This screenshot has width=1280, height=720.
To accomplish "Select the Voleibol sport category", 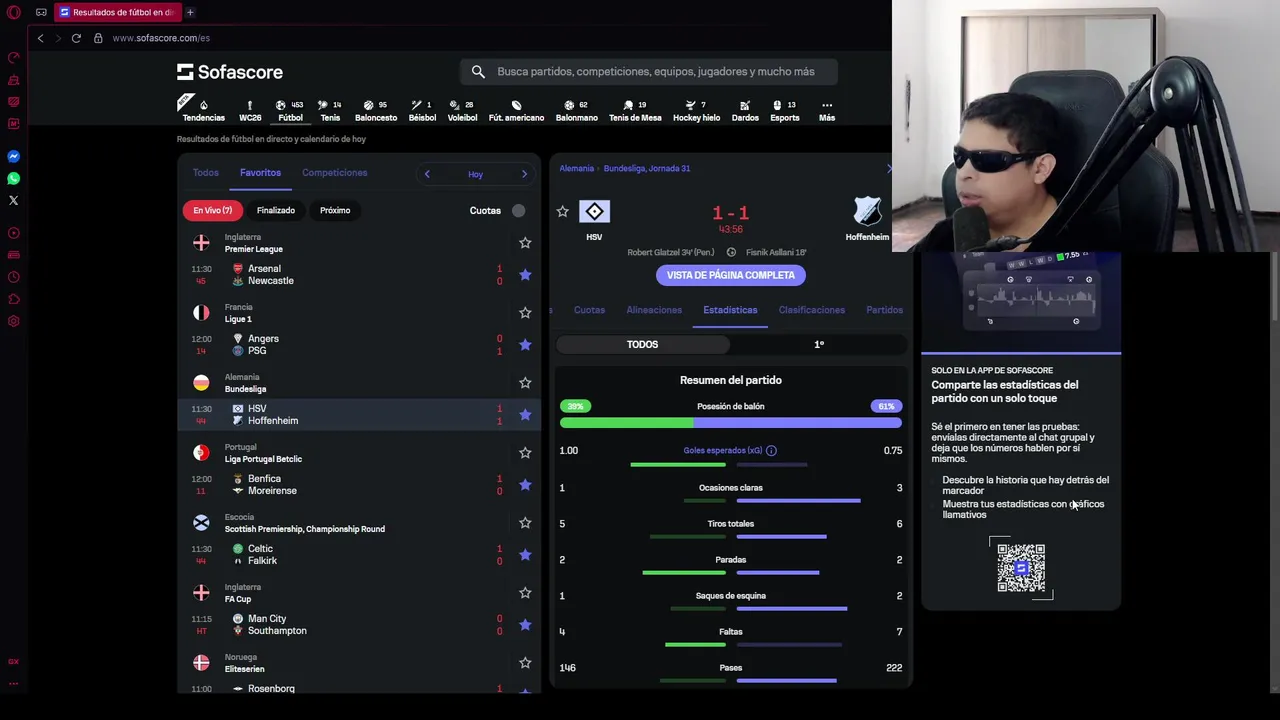I will point(462,110).
